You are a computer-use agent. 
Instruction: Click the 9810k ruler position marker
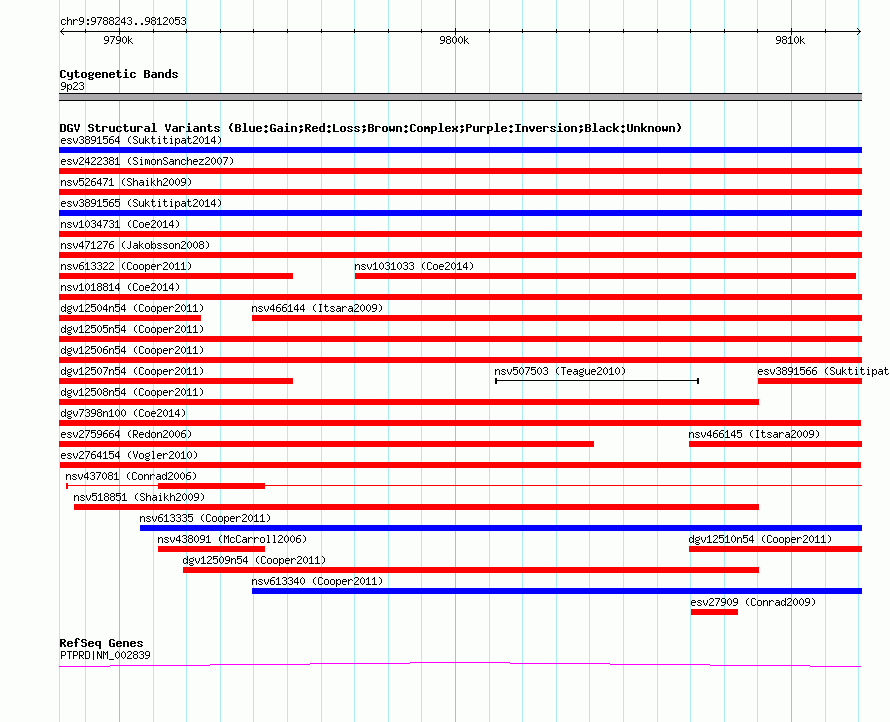[790, 40]
